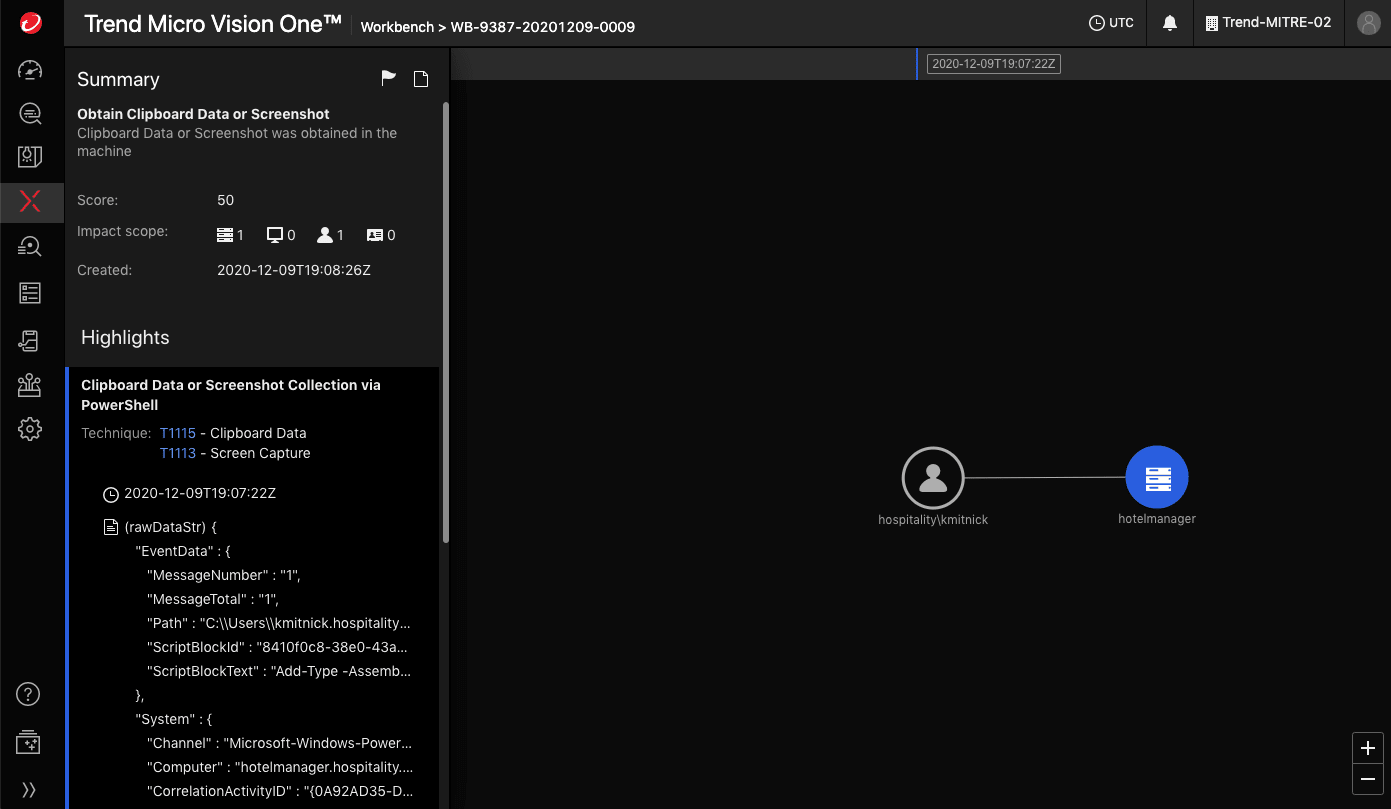Open the settings gear icon in sidebar
This screenshot has width=1391, height=809.
click(30, 429)
